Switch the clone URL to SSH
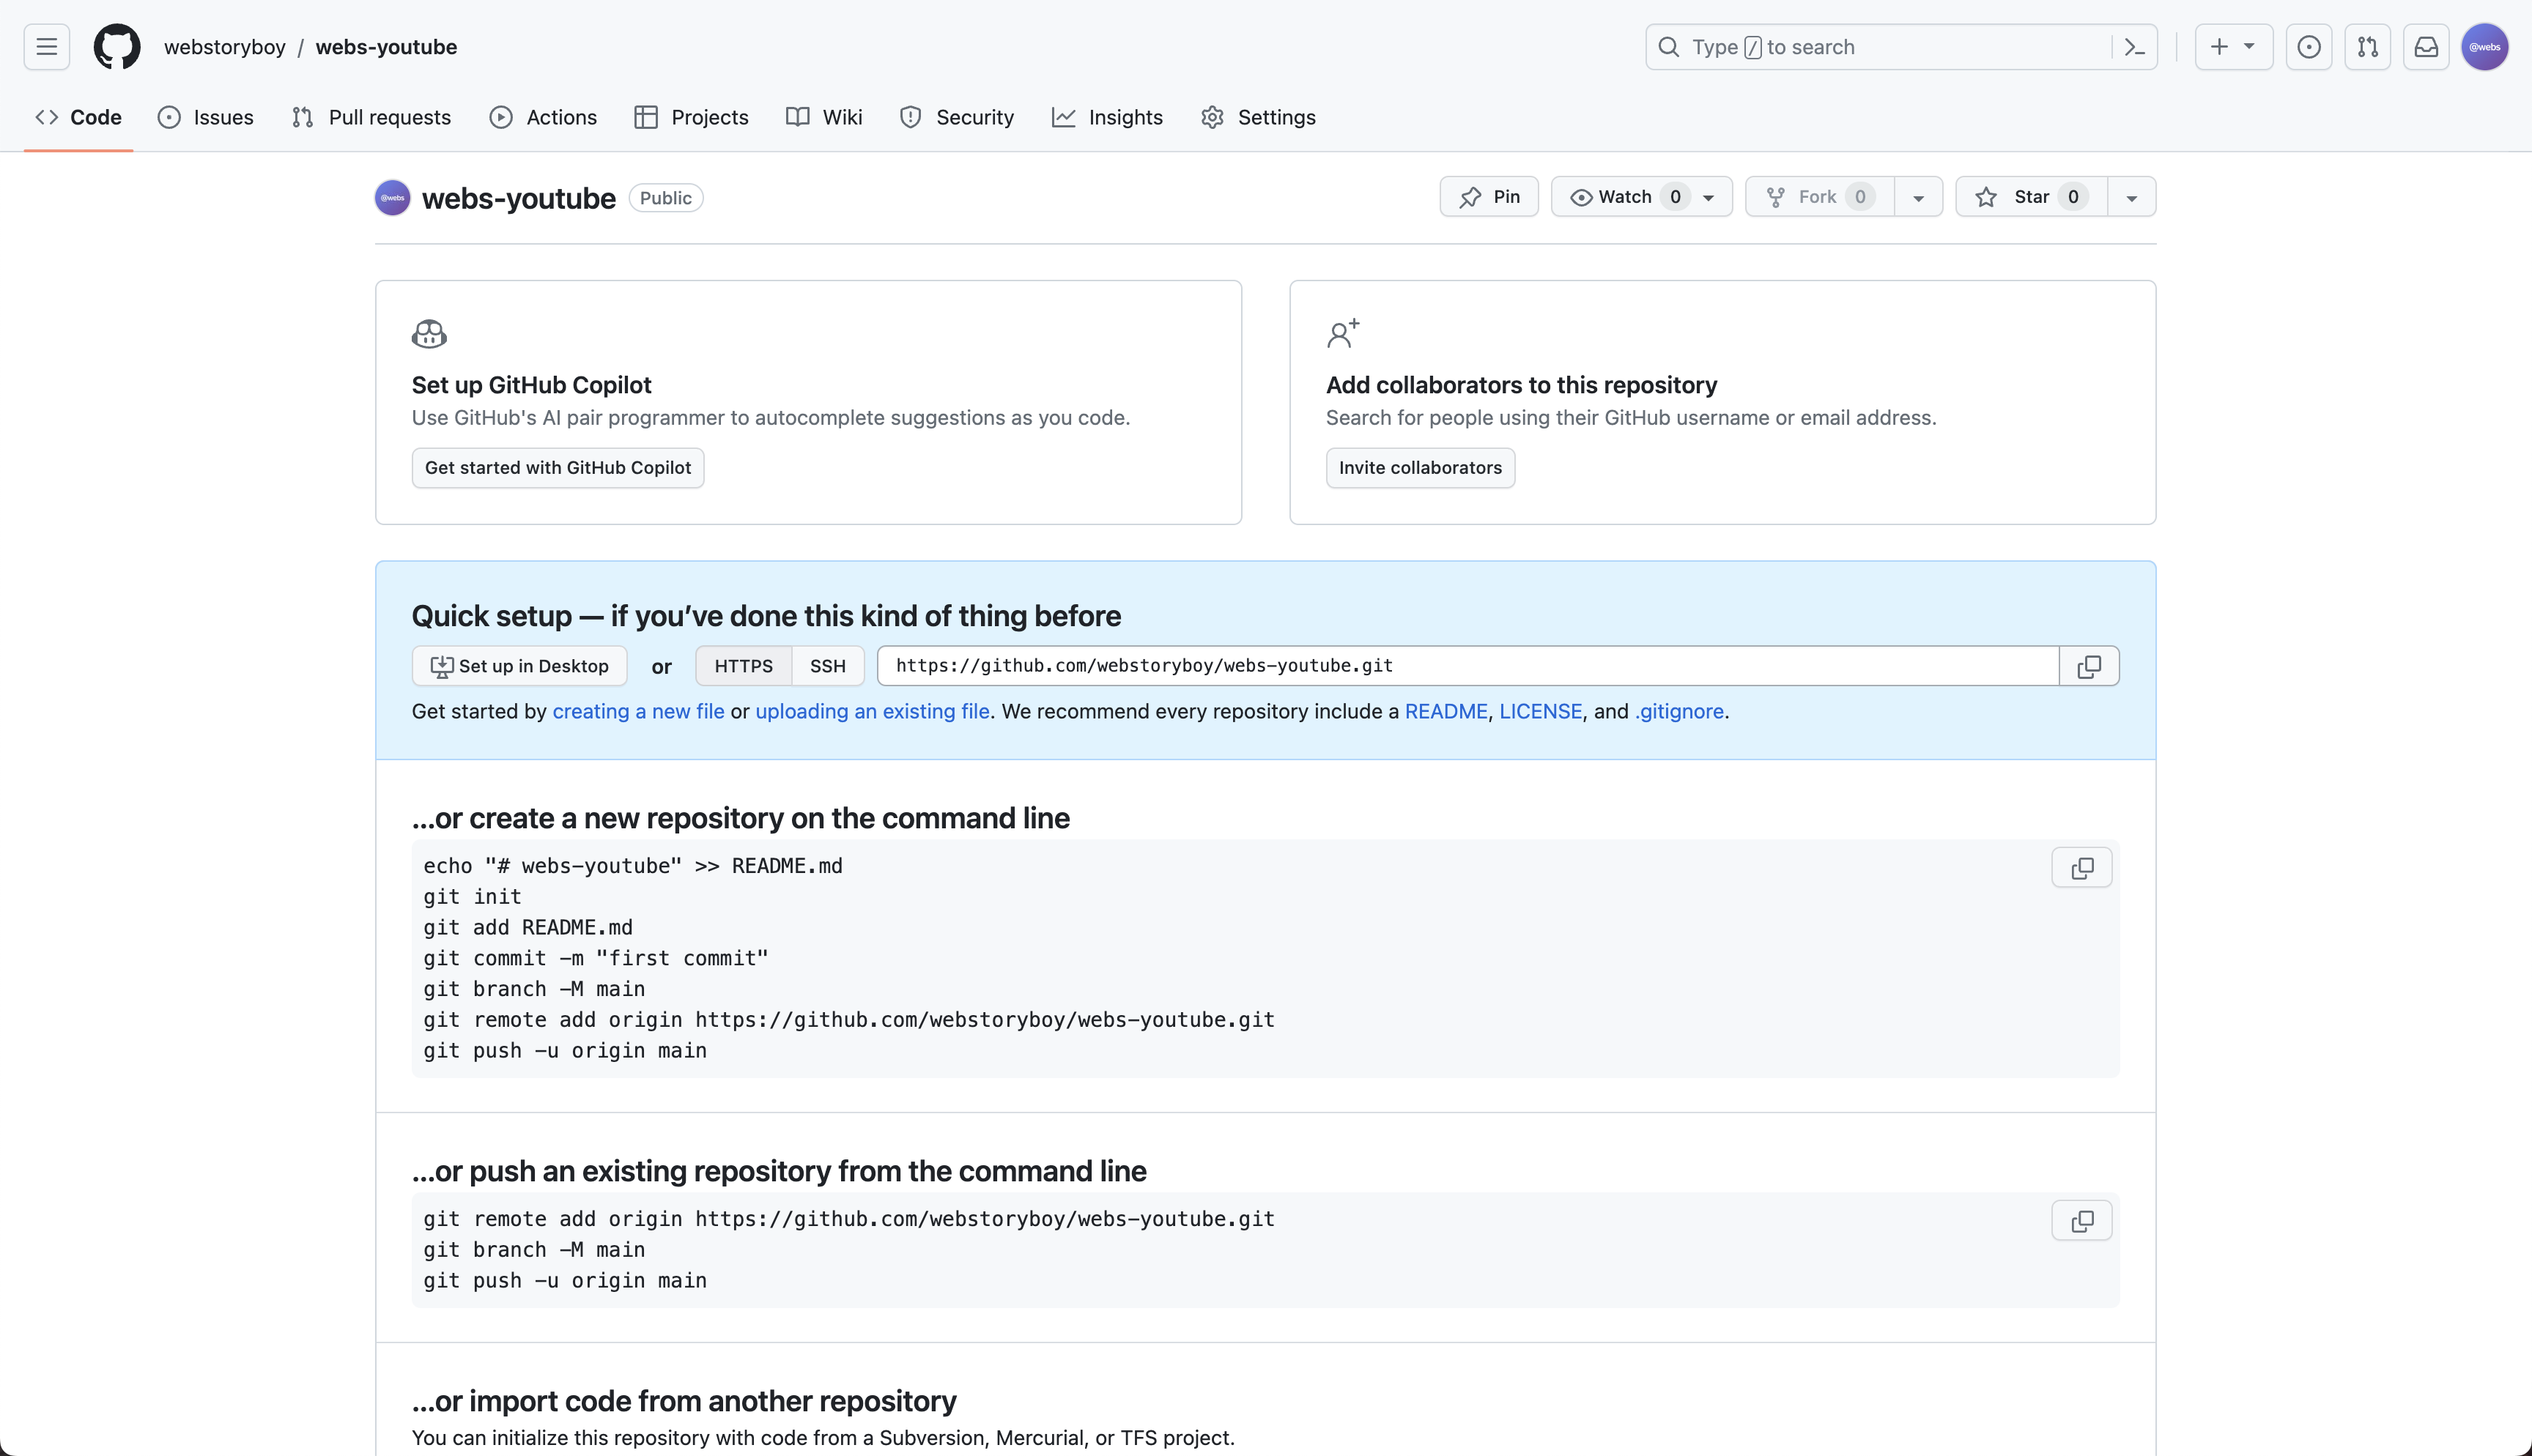This screenshot has height=1456, width=2532. [827, 666]
